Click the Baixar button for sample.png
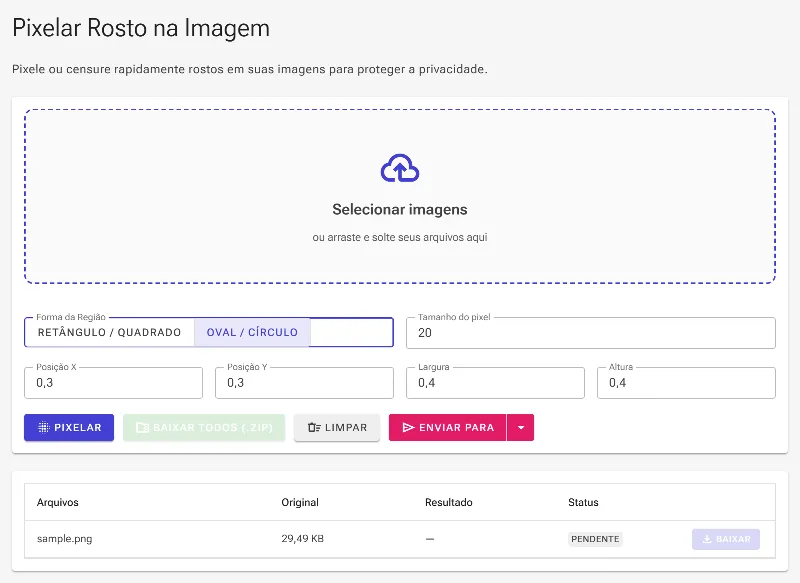This screenshot has width=800, height=583. tap(726, 539)
